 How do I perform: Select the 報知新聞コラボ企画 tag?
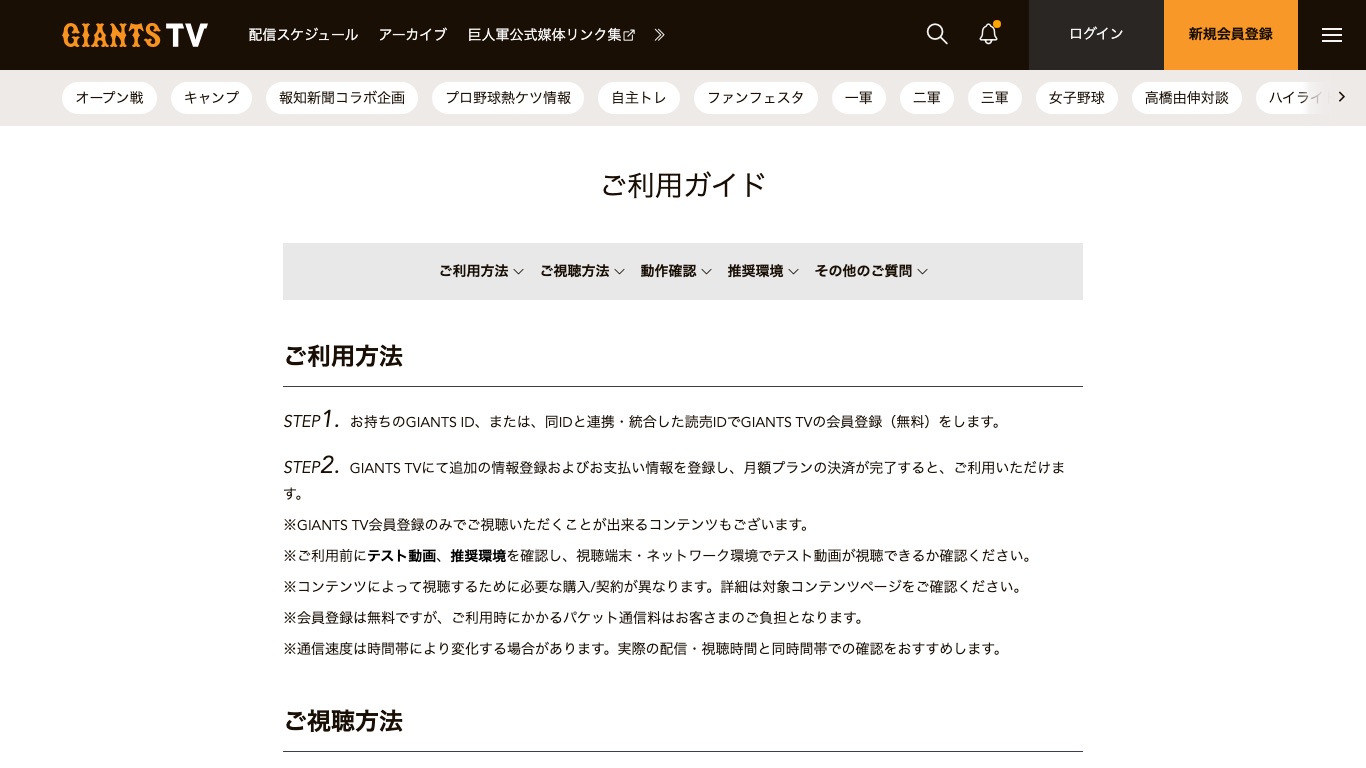coord(342,98)
